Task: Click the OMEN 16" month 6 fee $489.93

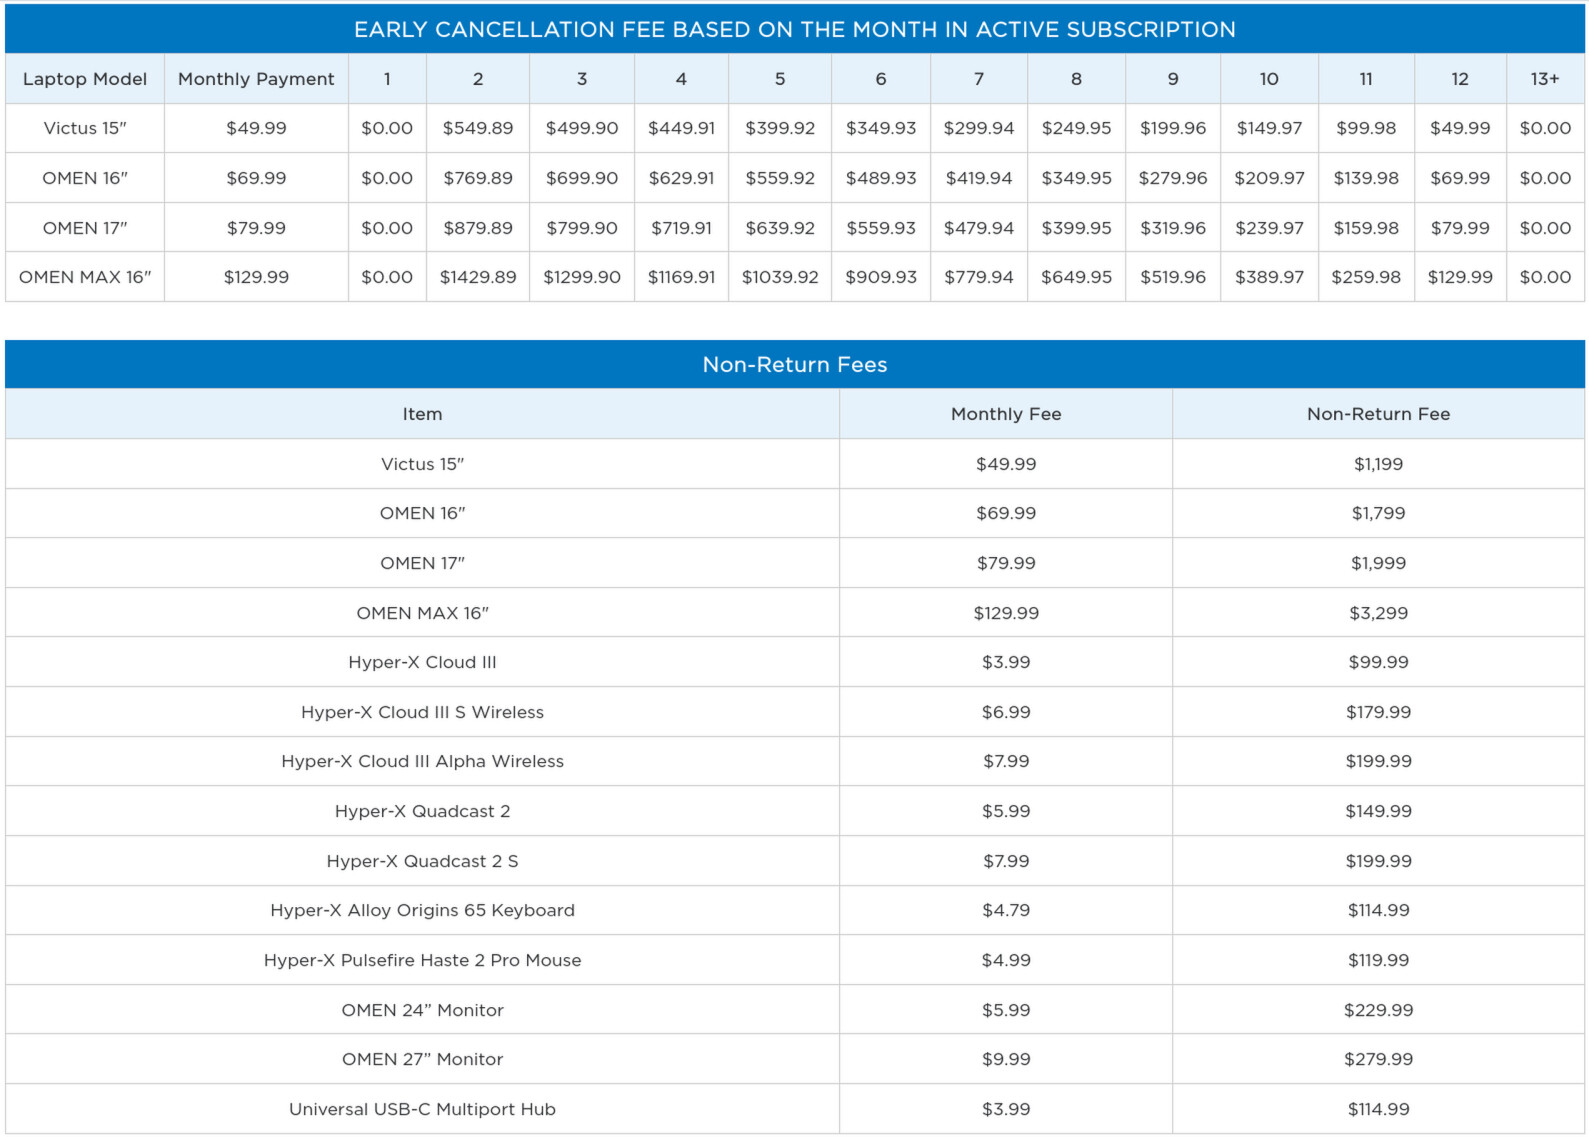Action: click(880, 178)
